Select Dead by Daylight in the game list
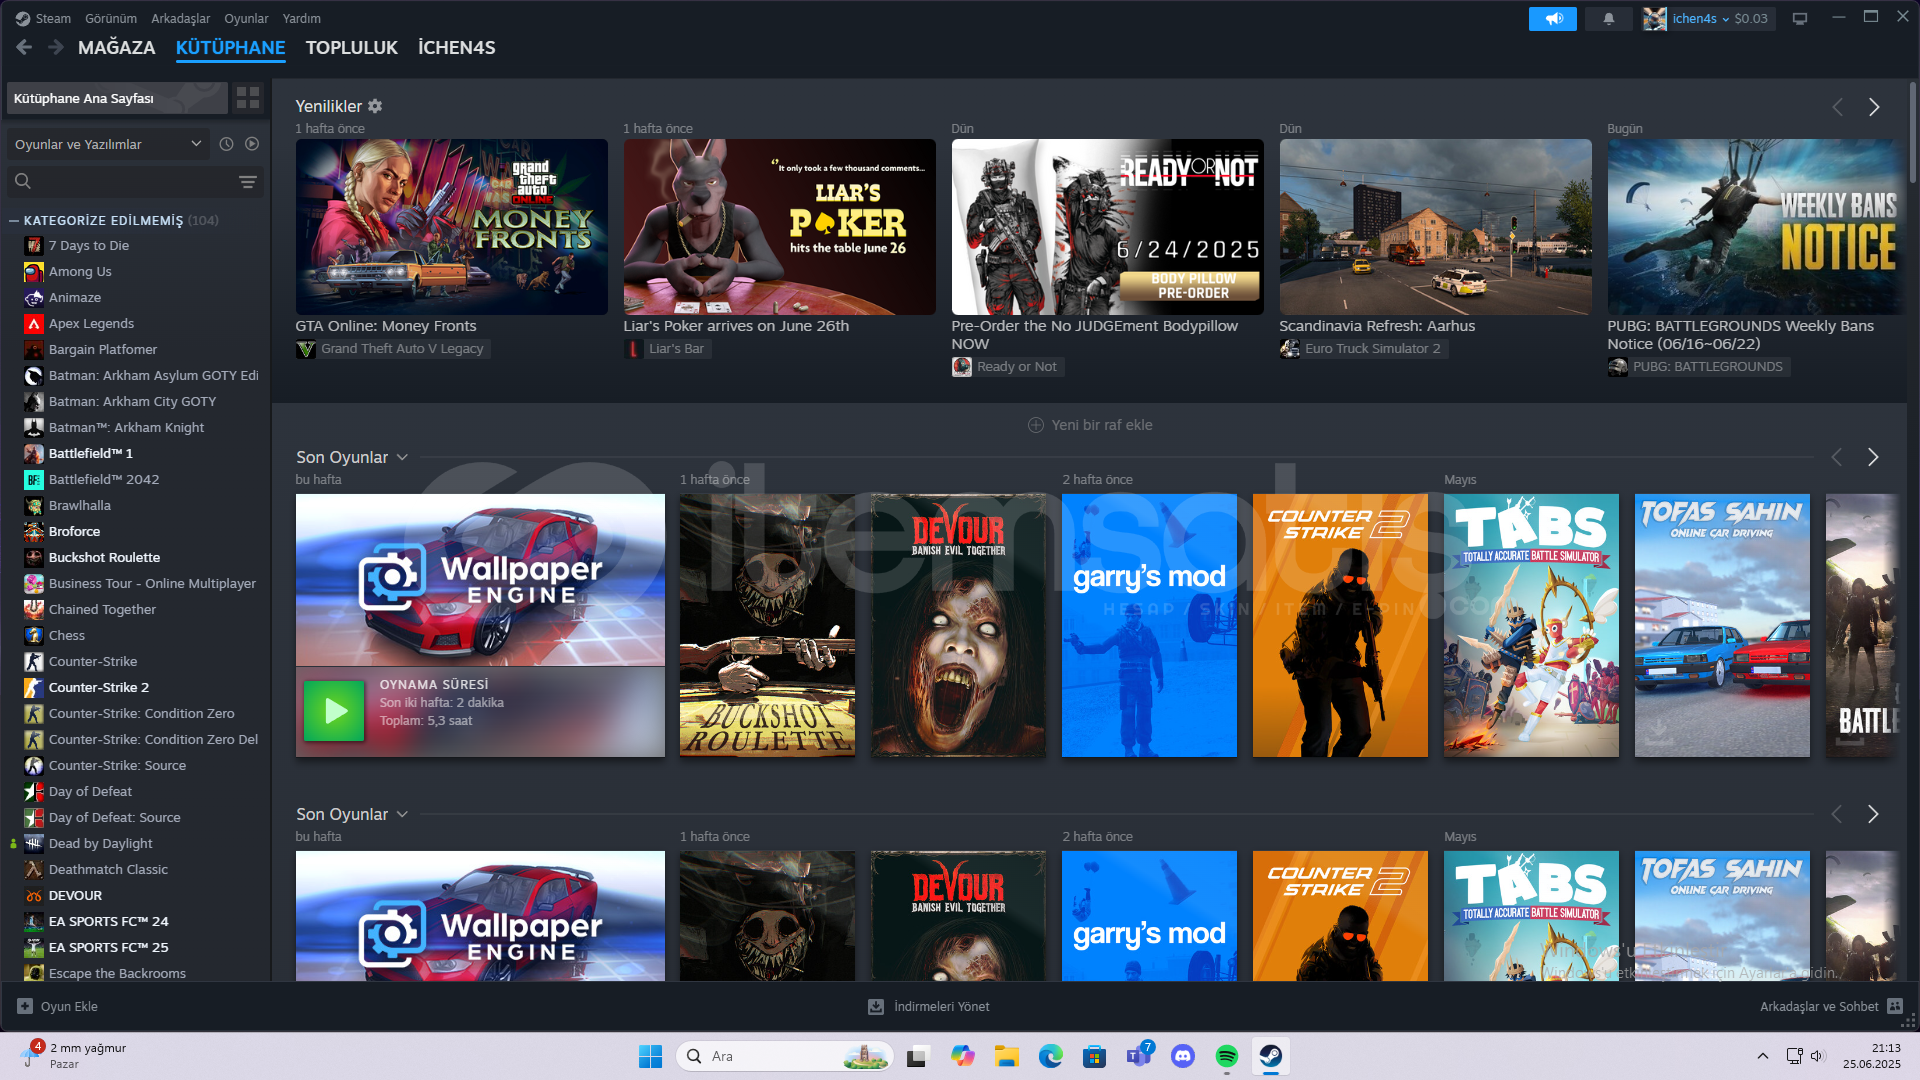The image size is (1920, 1080). point(100,843)
